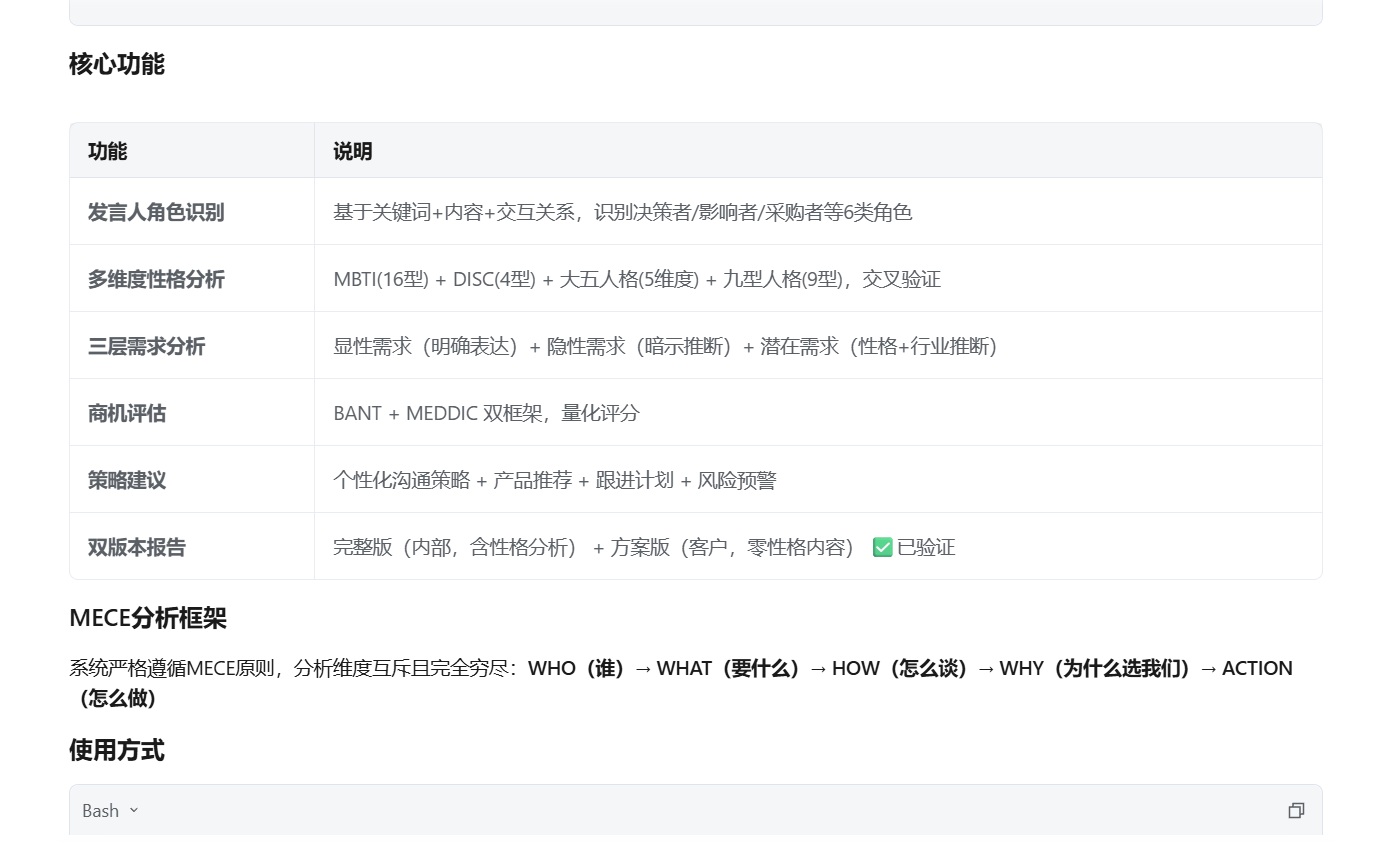The width and height of the screenshot is (1374, 842).
Task: Click the 核心功能 heading
Action: click(117, 64)
